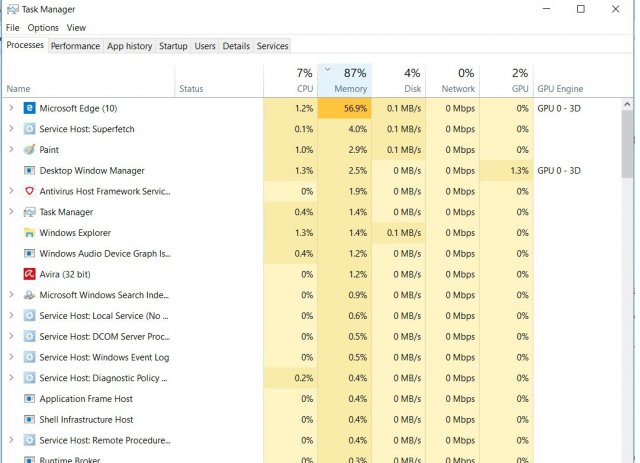Screen dimensions: 640x463
Task: Open the Startup tab
Action: (x=173, y=46)
